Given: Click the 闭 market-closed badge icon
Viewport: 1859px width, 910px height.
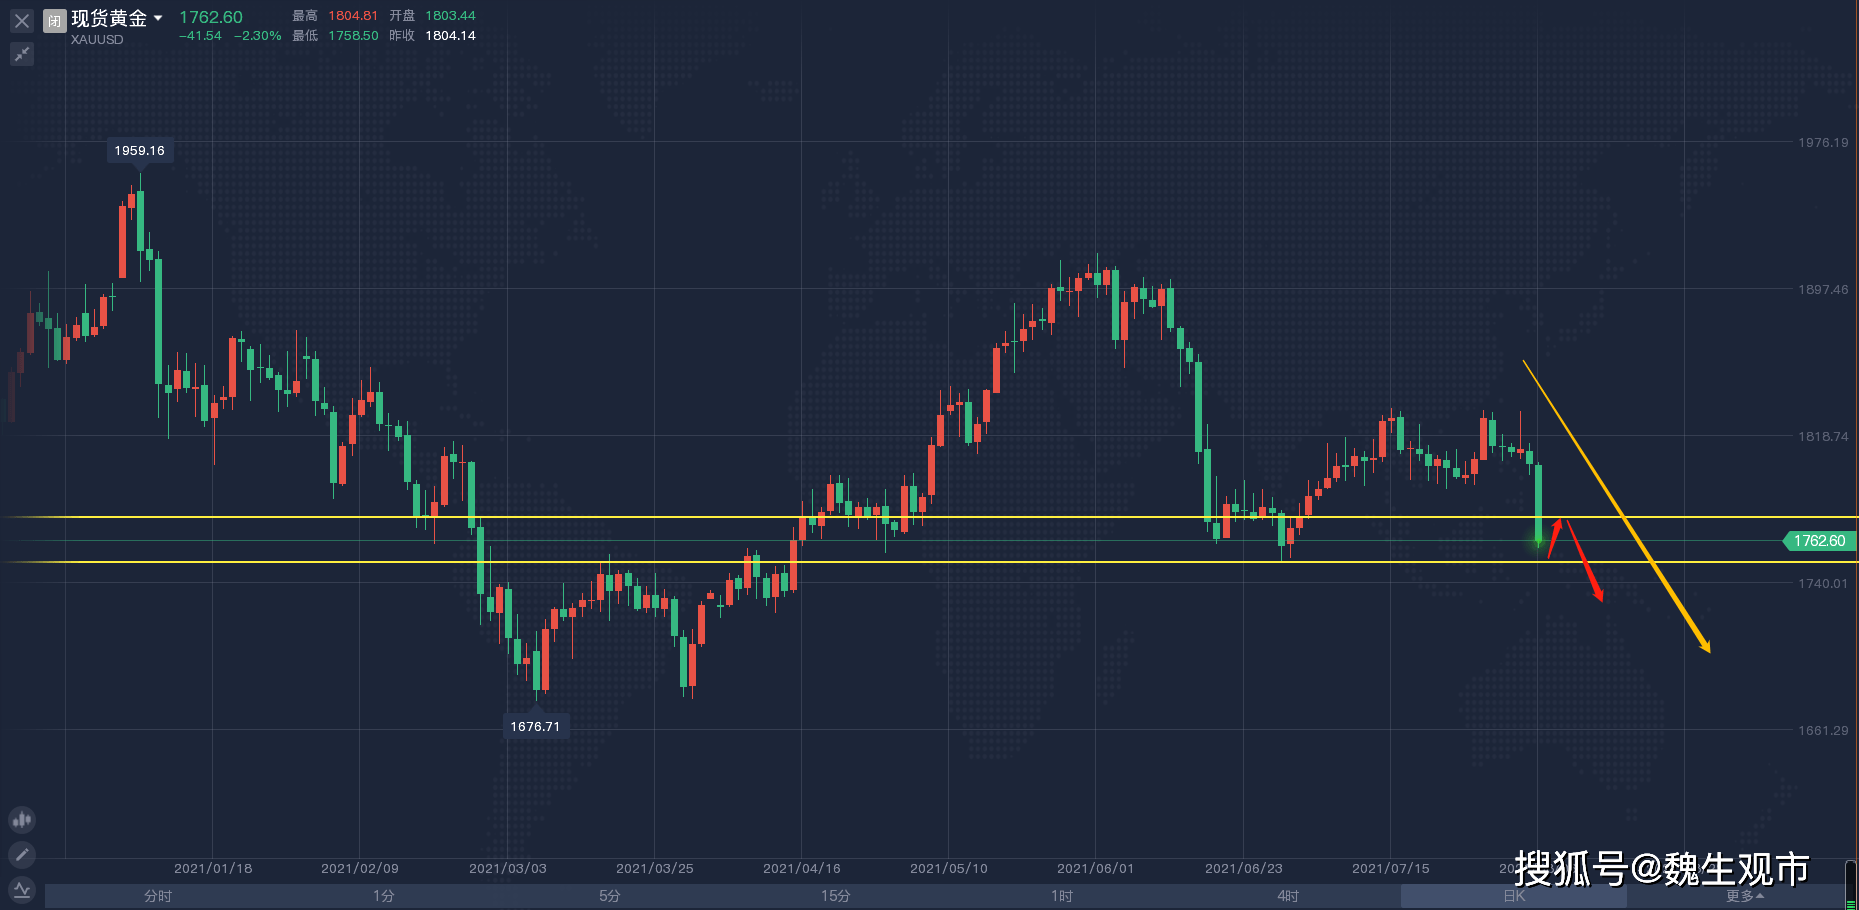Looking at the screenshot, I should point(55,20).
